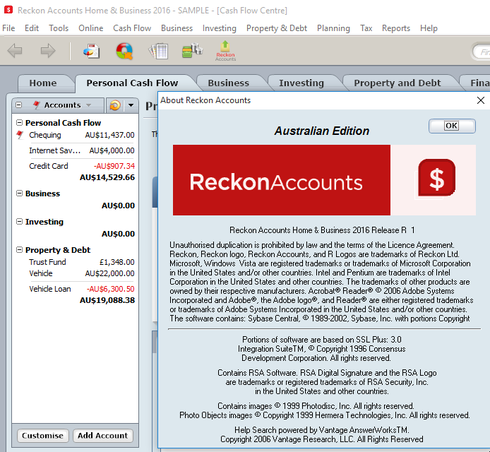
Task: Open the Vehicle account
Action: pyautogui.click(x=41, y=273)
